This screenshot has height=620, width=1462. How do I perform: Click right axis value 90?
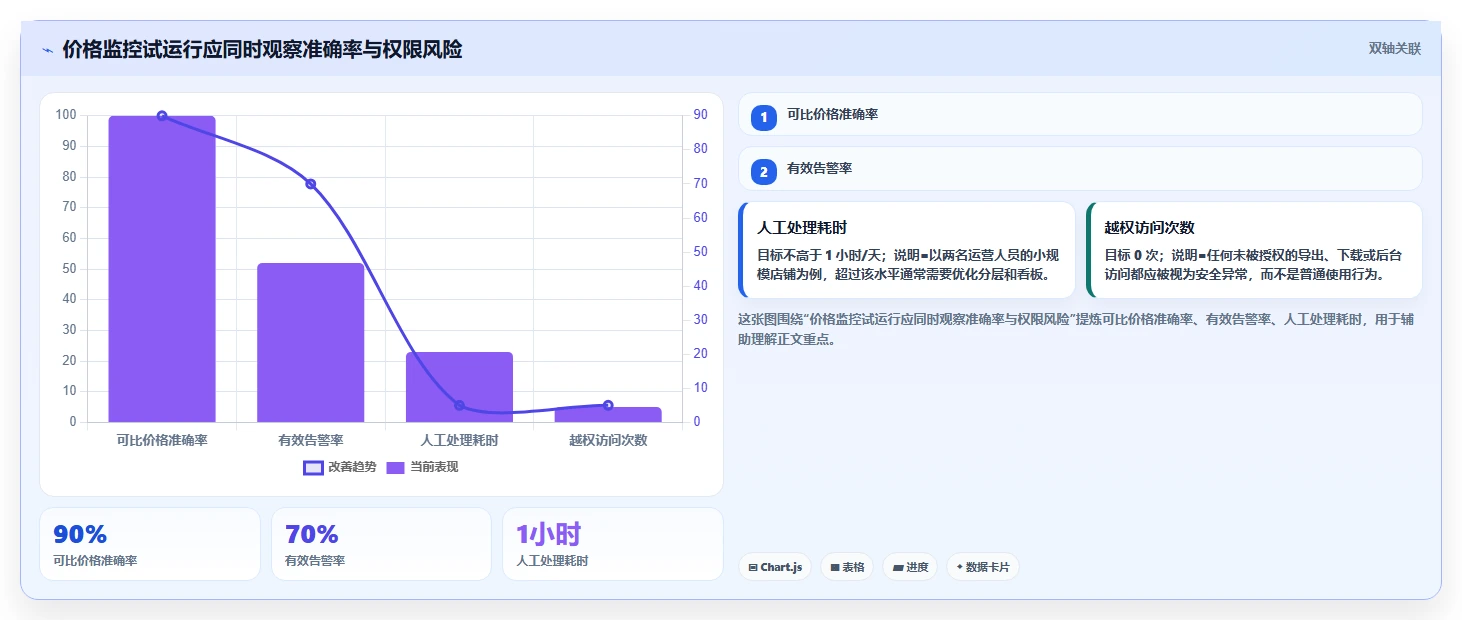pyautogui.click(x=701, y=115)
